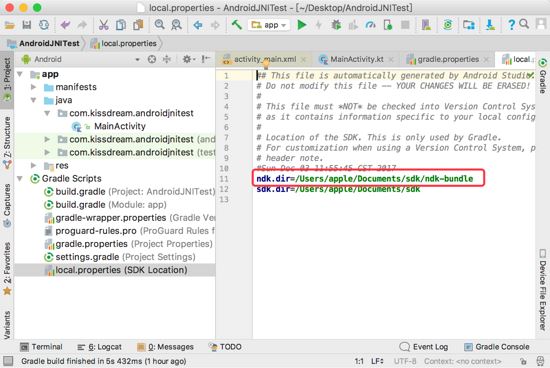
Task: Build project with the green hammer icon
Action: coord(237,25)
